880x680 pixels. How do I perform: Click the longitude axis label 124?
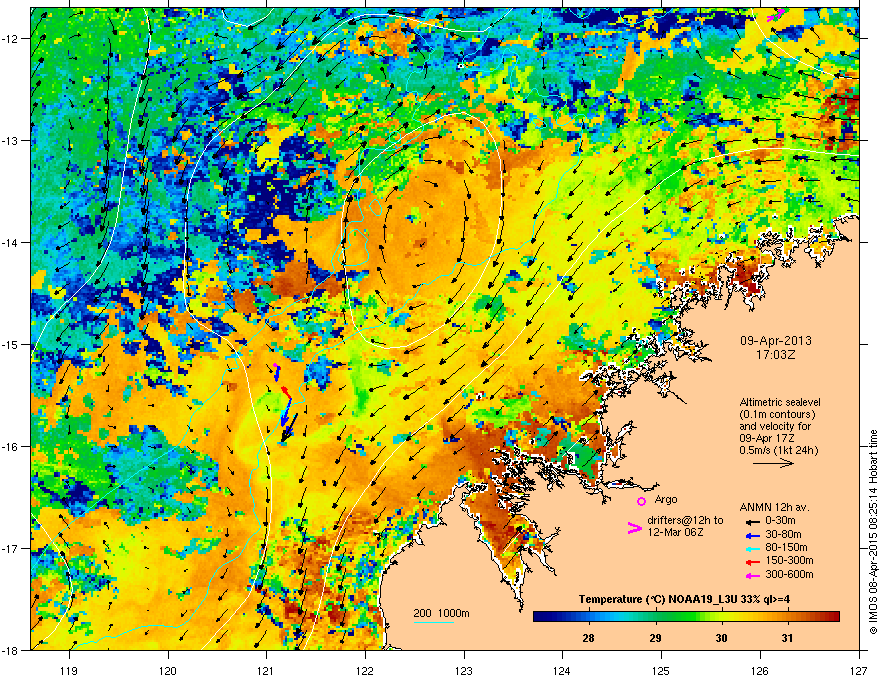coord(562,670)
